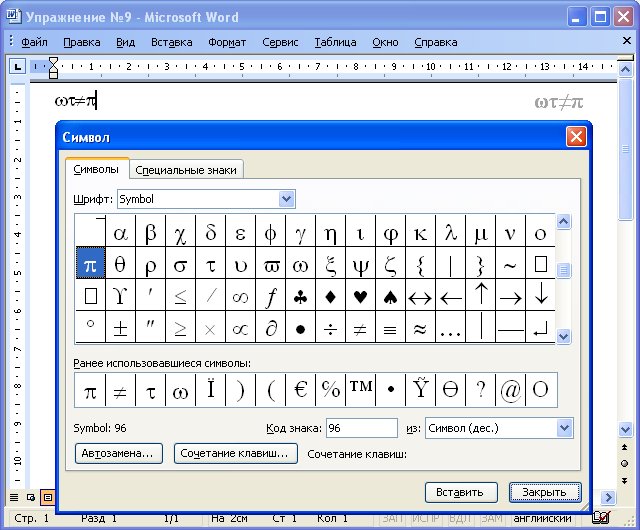Click the indent marker on the ruler
This screenshot has width=640, height=530.
click(53, 67)
